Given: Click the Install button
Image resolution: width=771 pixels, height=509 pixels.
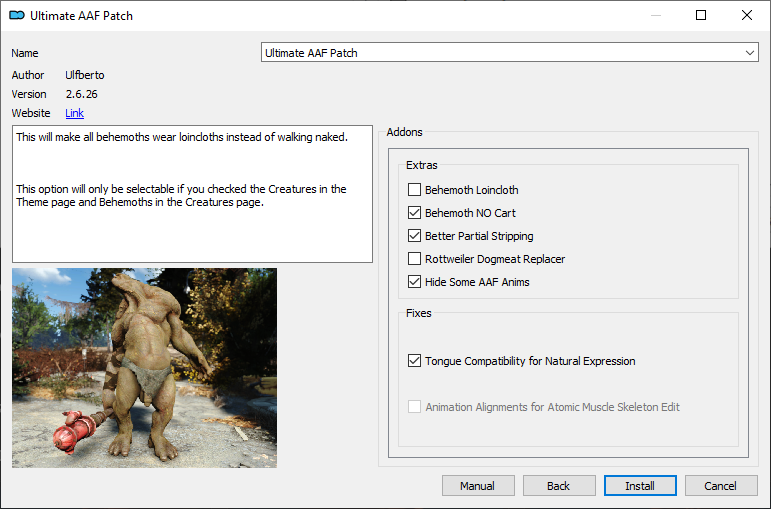Looking at the screenshot, I should [x=640, y=486].
